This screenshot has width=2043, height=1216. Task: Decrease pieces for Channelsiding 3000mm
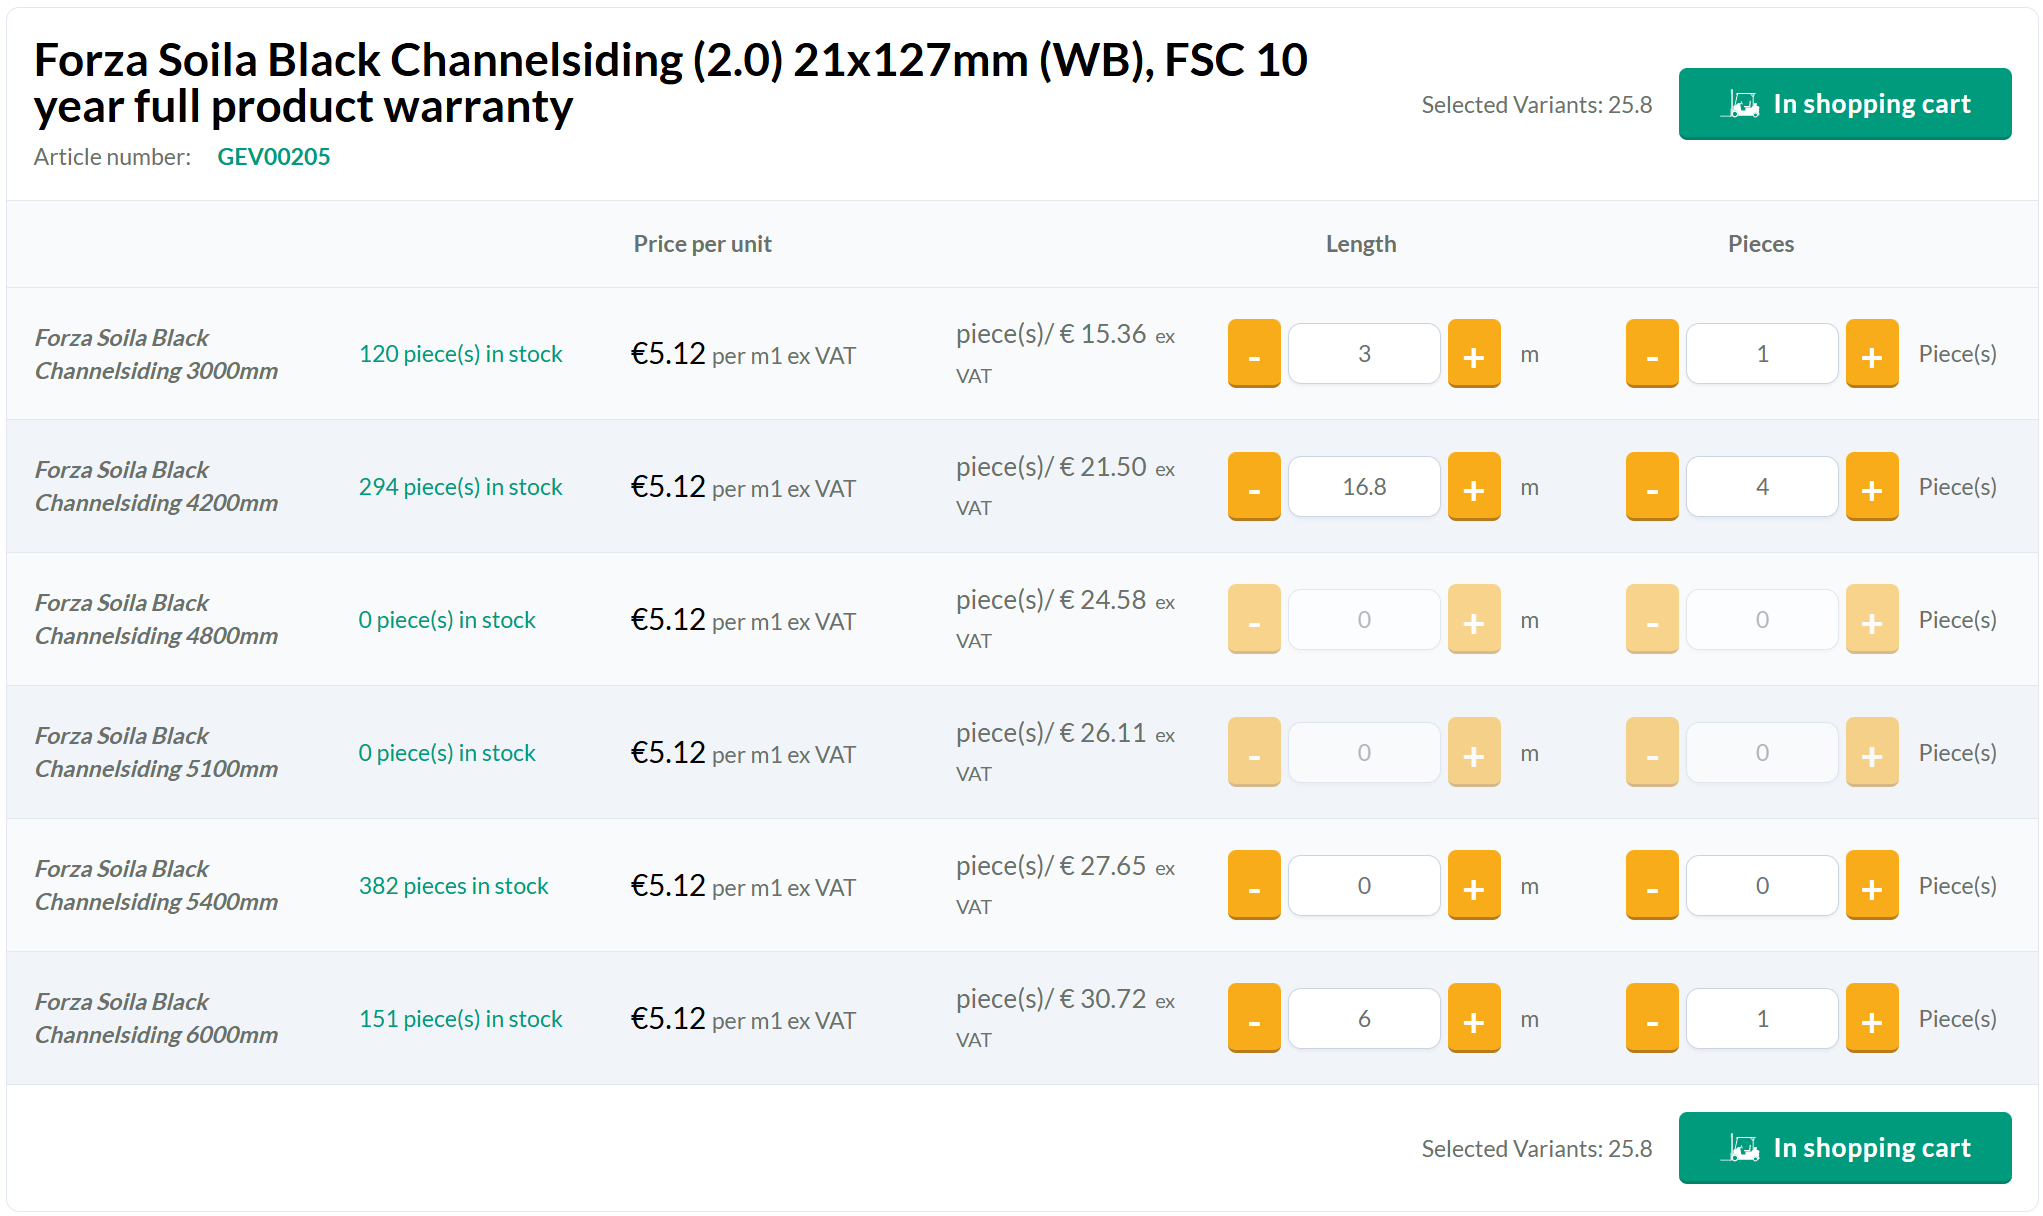(1652, 354)
